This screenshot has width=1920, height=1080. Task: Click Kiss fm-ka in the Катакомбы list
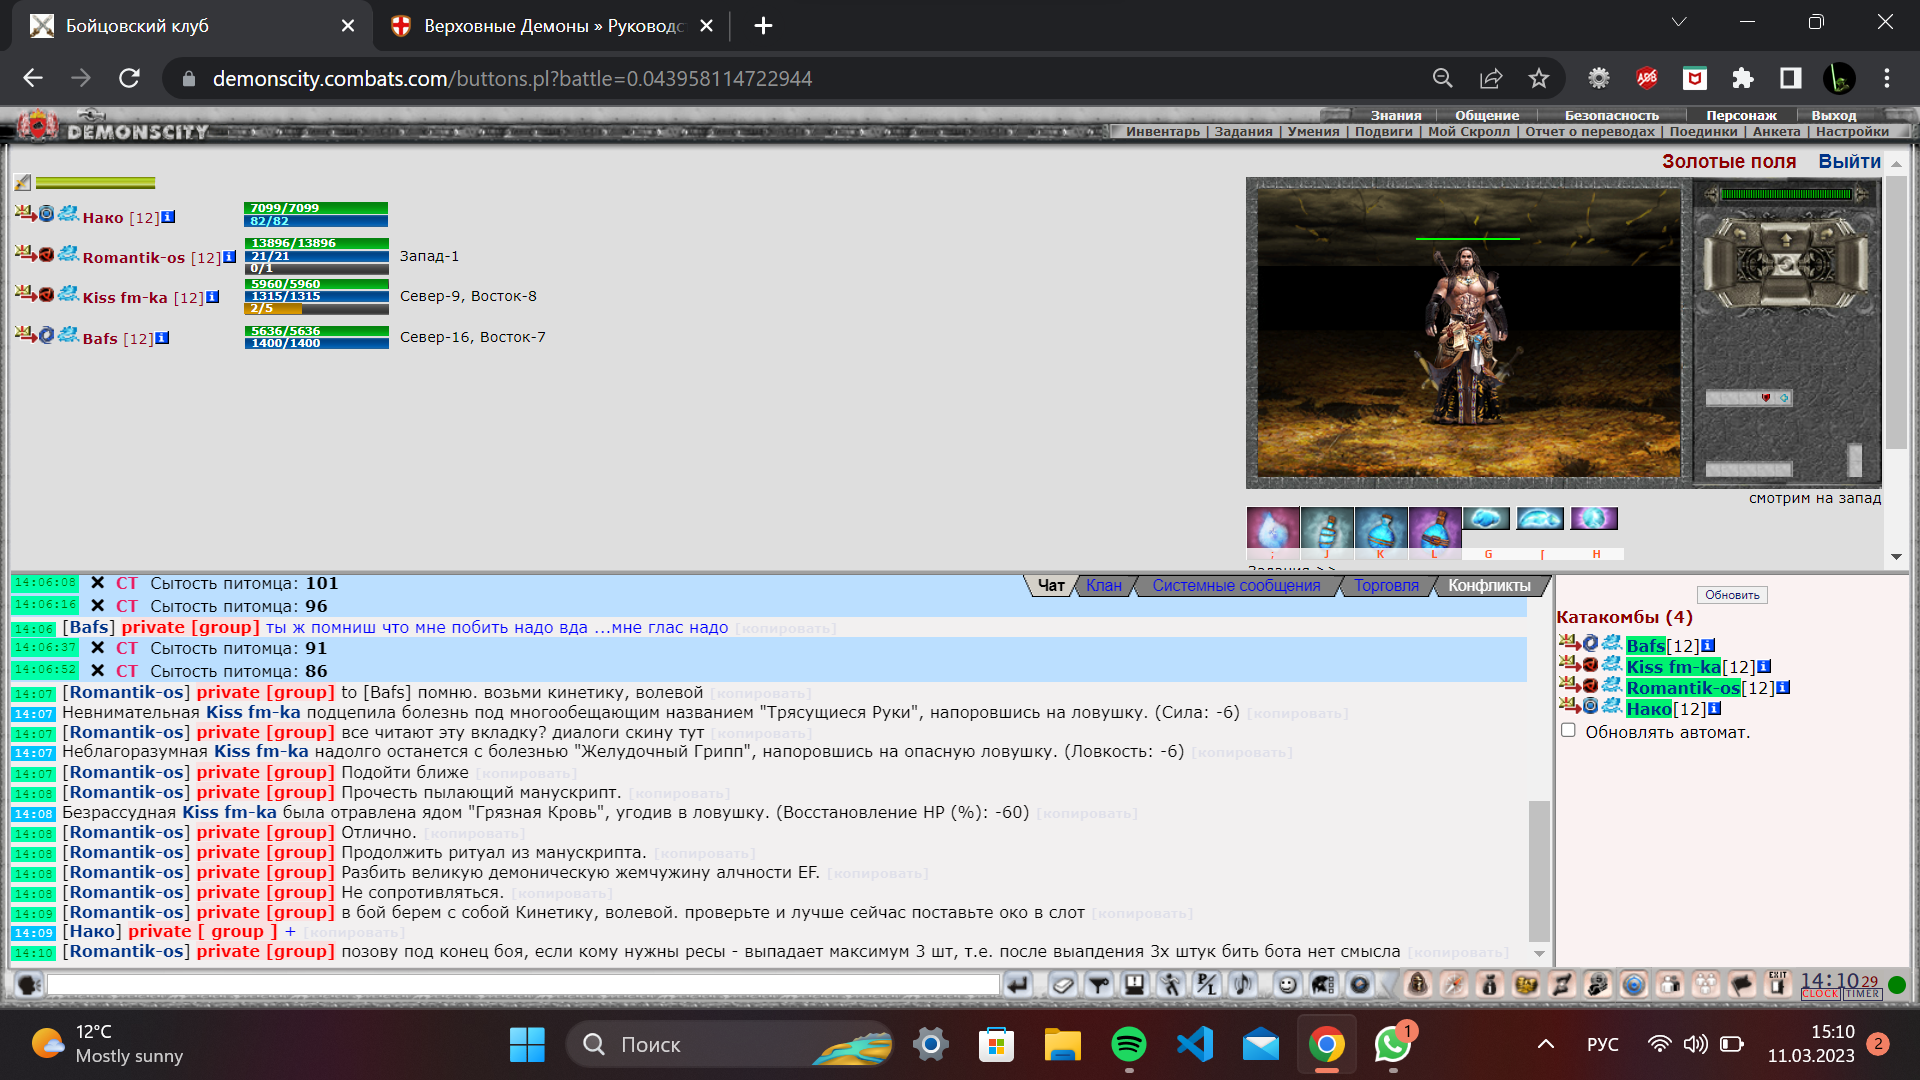(x=1673, y=667)
